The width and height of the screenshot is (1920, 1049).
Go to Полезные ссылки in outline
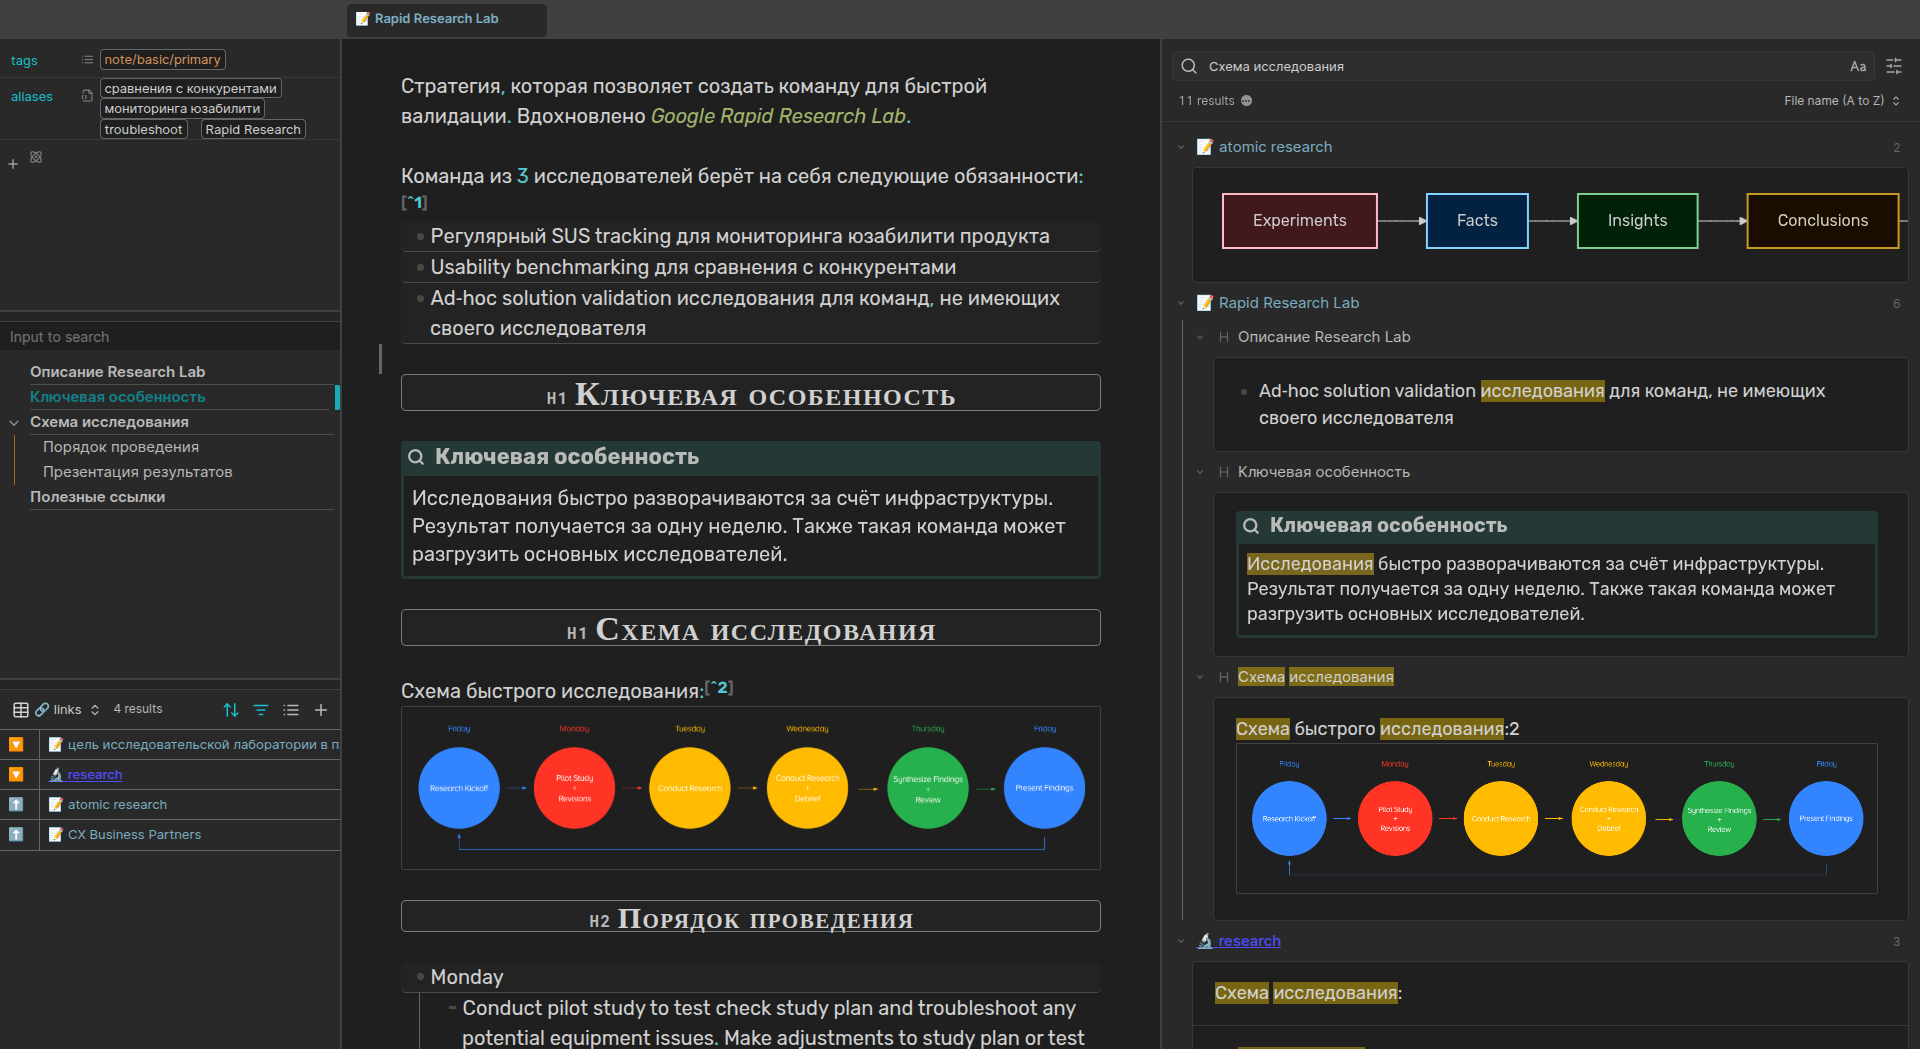click(x=97, y=497)
